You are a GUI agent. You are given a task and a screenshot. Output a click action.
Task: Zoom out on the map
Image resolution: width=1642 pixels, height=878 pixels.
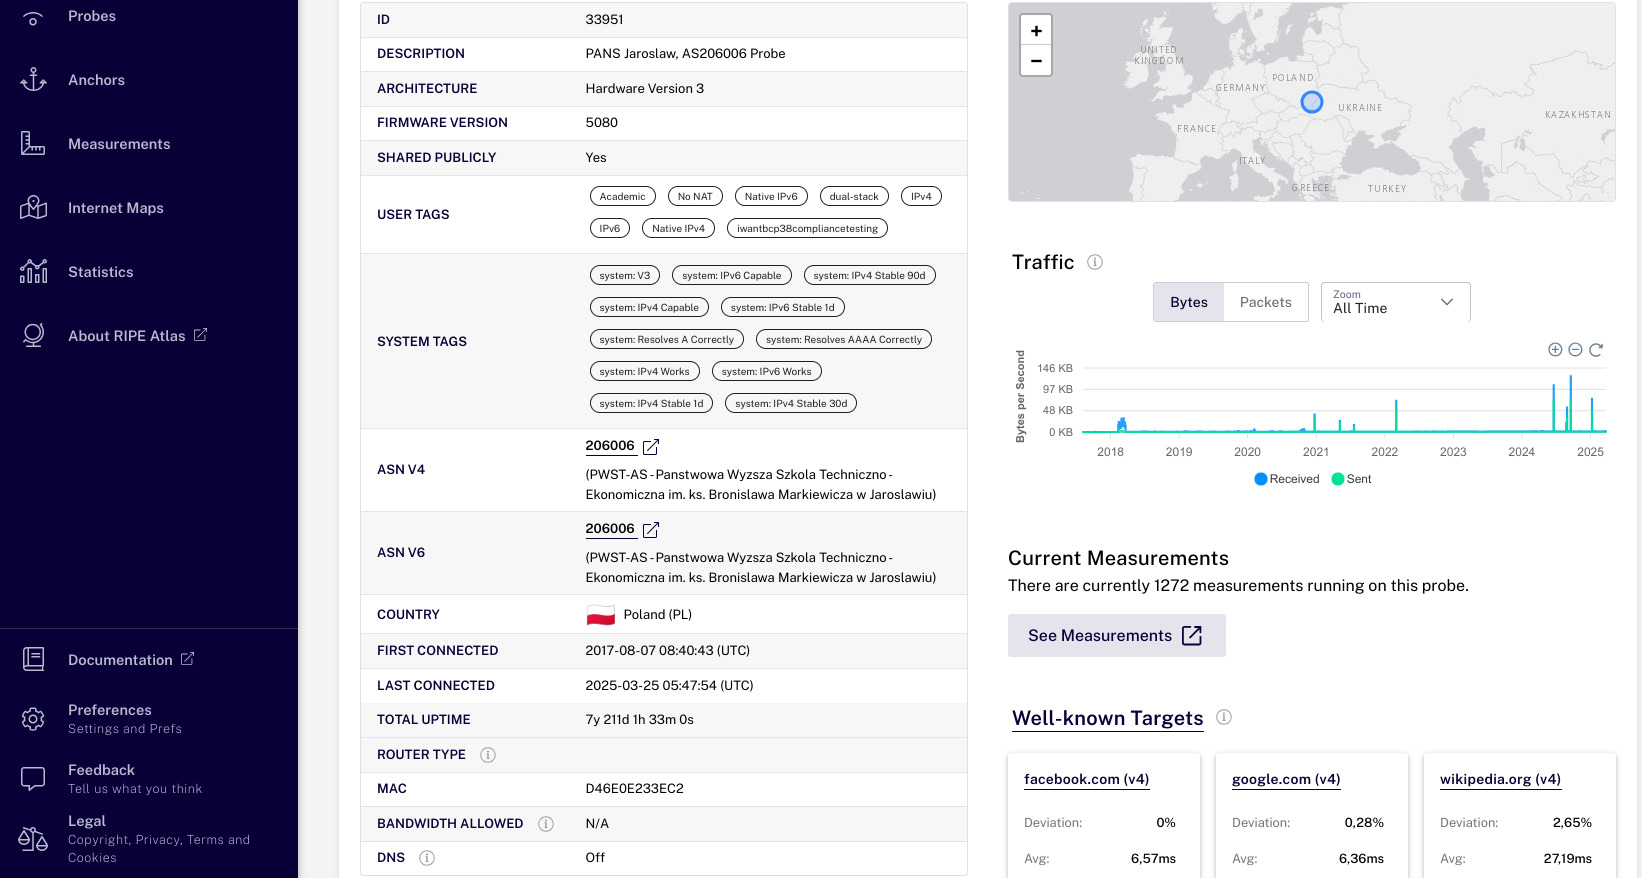[1036, 61]
